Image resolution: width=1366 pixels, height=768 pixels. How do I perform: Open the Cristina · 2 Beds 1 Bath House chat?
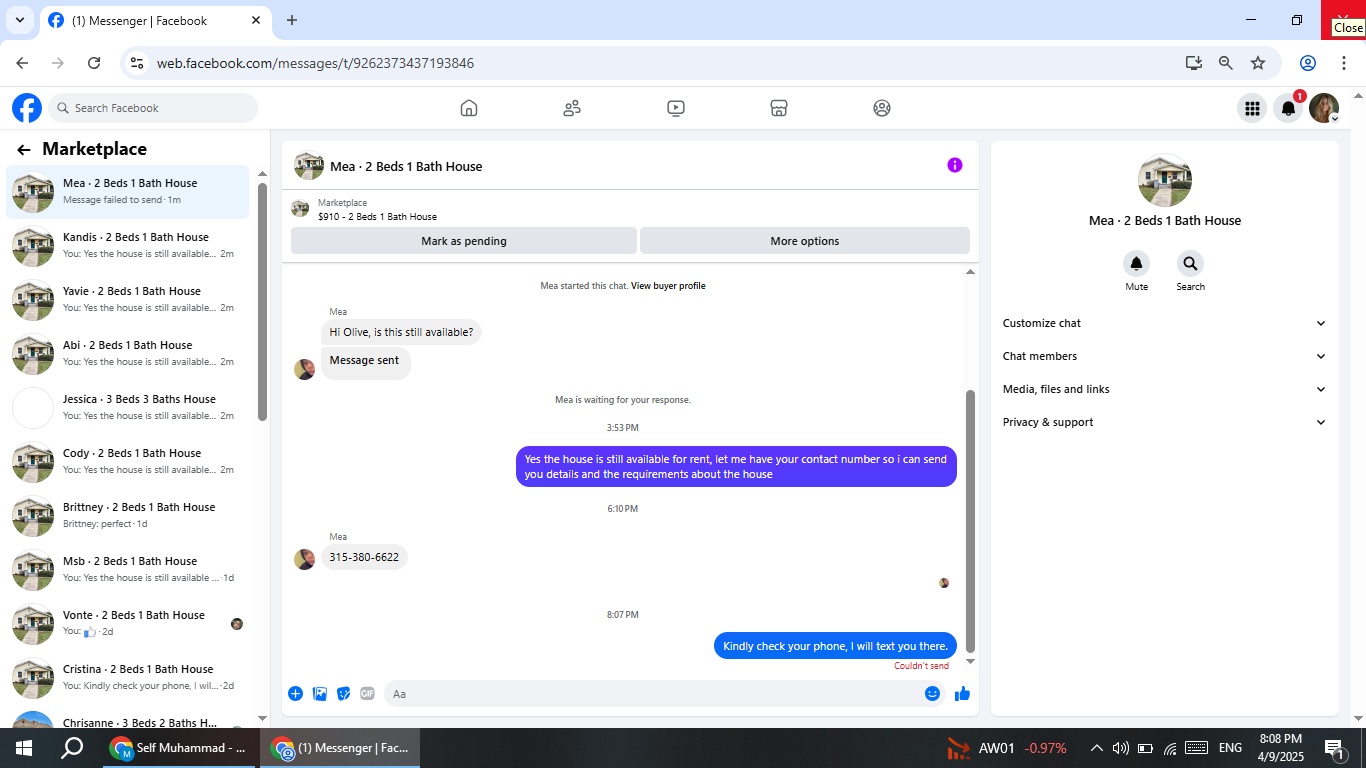128,677
